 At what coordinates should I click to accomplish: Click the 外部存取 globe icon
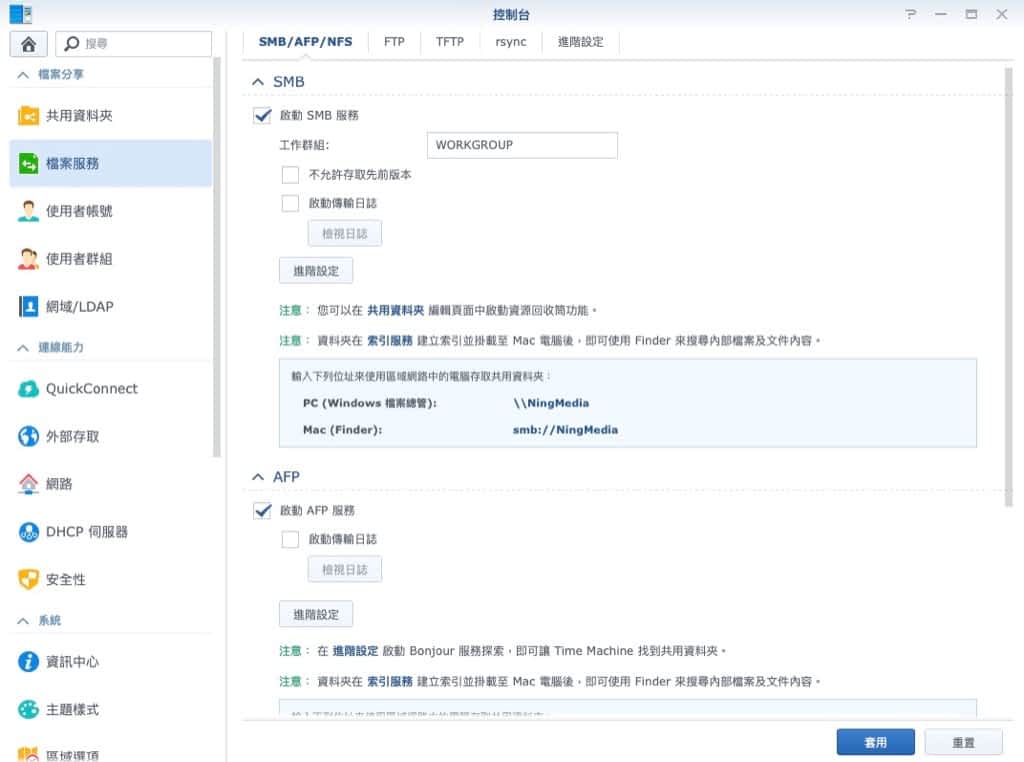[29, 437]
